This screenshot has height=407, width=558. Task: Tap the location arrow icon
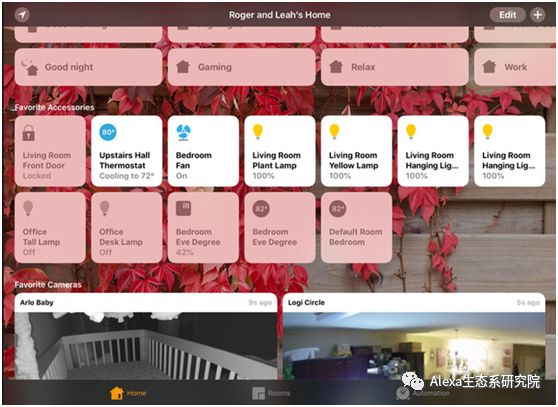[22, 15]
